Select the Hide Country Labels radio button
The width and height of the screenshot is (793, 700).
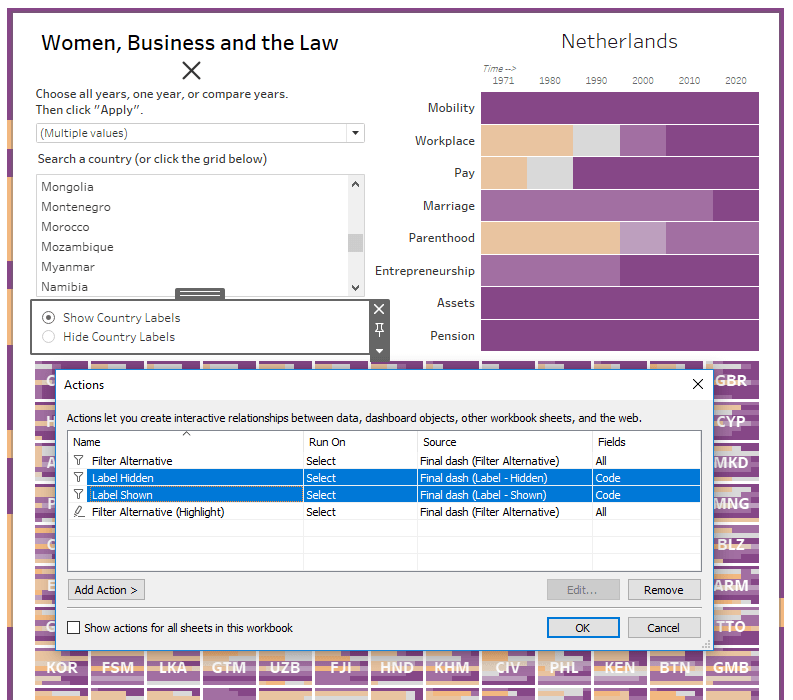[x=49, y=337]
